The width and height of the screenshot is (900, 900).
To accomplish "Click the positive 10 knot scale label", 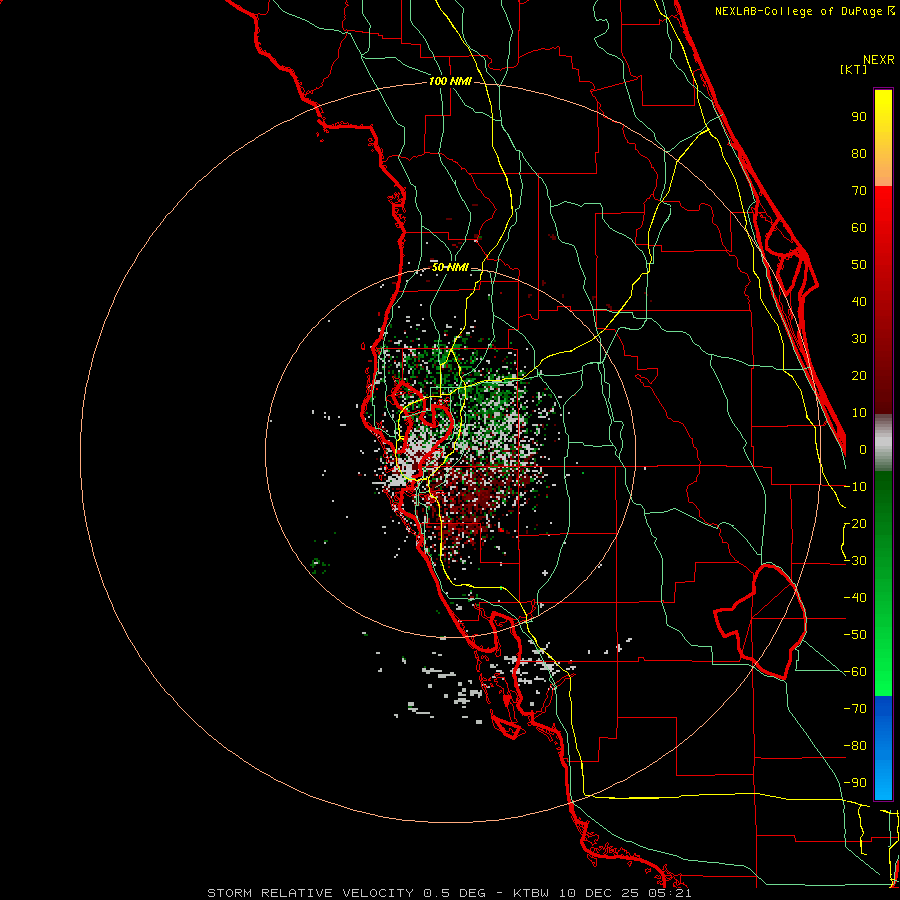I will pos(859,413).
